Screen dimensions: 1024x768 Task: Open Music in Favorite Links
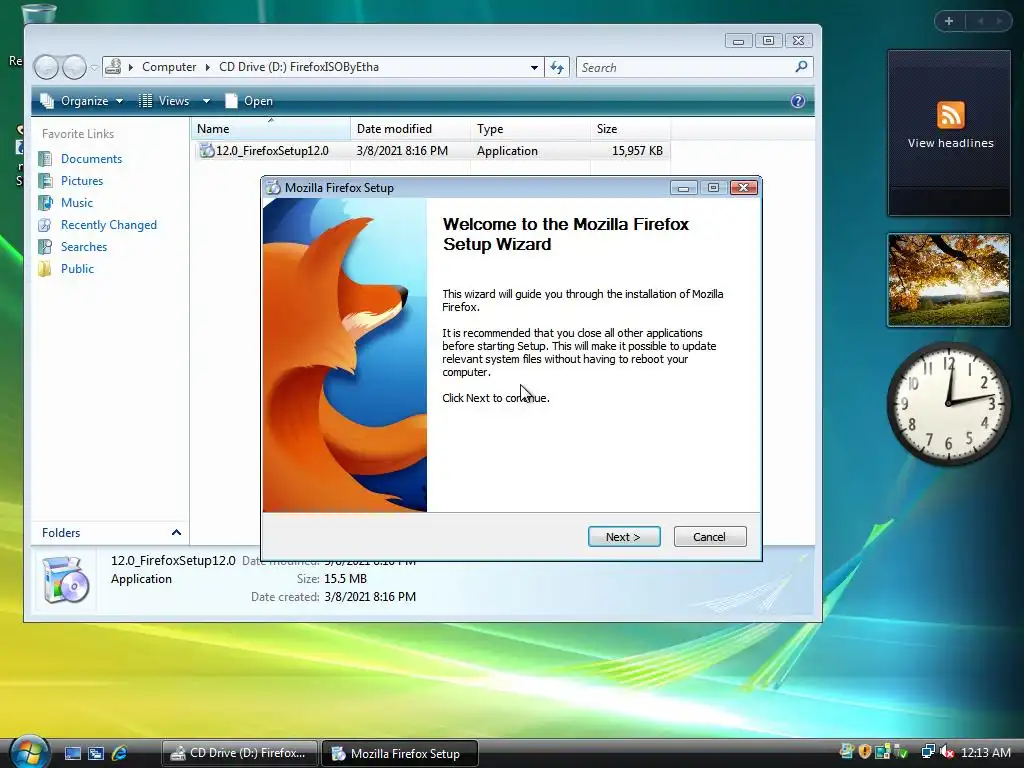[76, 203]
